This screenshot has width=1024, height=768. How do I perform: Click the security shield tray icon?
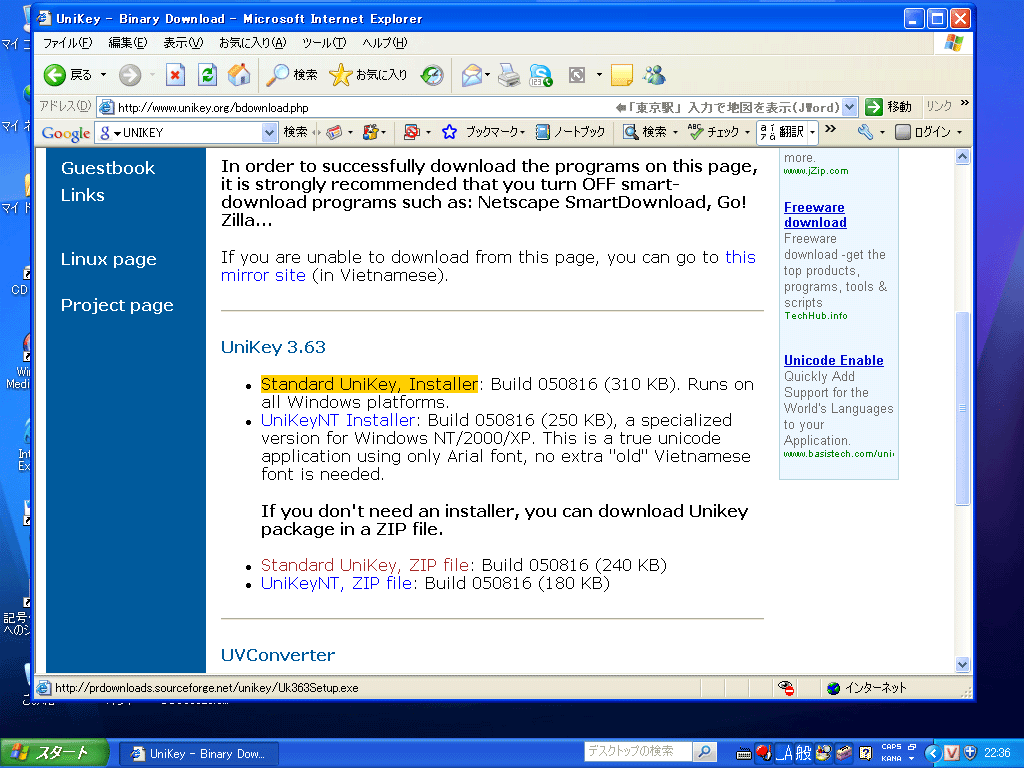970,753
